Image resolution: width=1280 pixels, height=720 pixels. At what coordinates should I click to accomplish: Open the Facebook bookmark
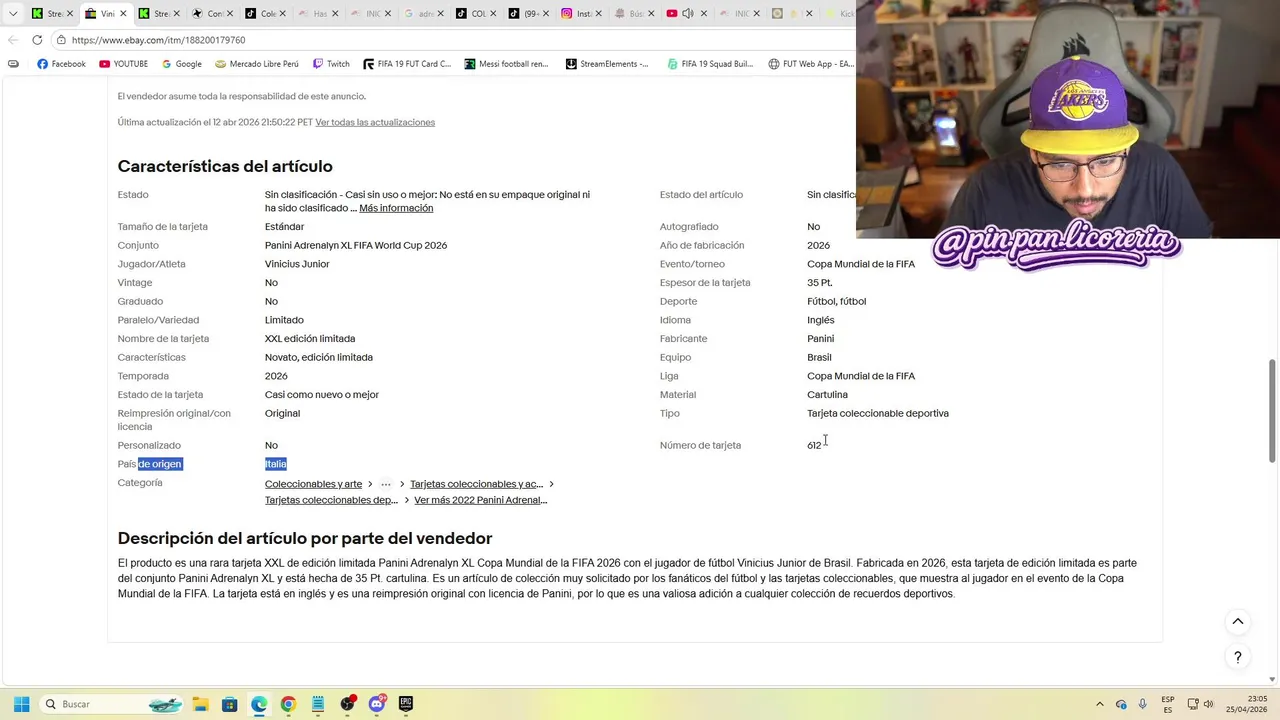click(61, 64)
